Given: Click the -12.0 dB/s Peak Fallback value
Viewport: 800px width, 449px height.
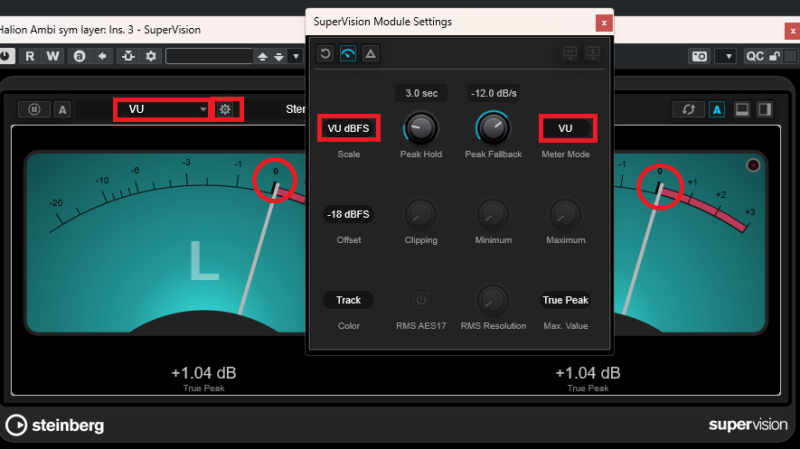Looking at the screenshot, I should [493, 93].
